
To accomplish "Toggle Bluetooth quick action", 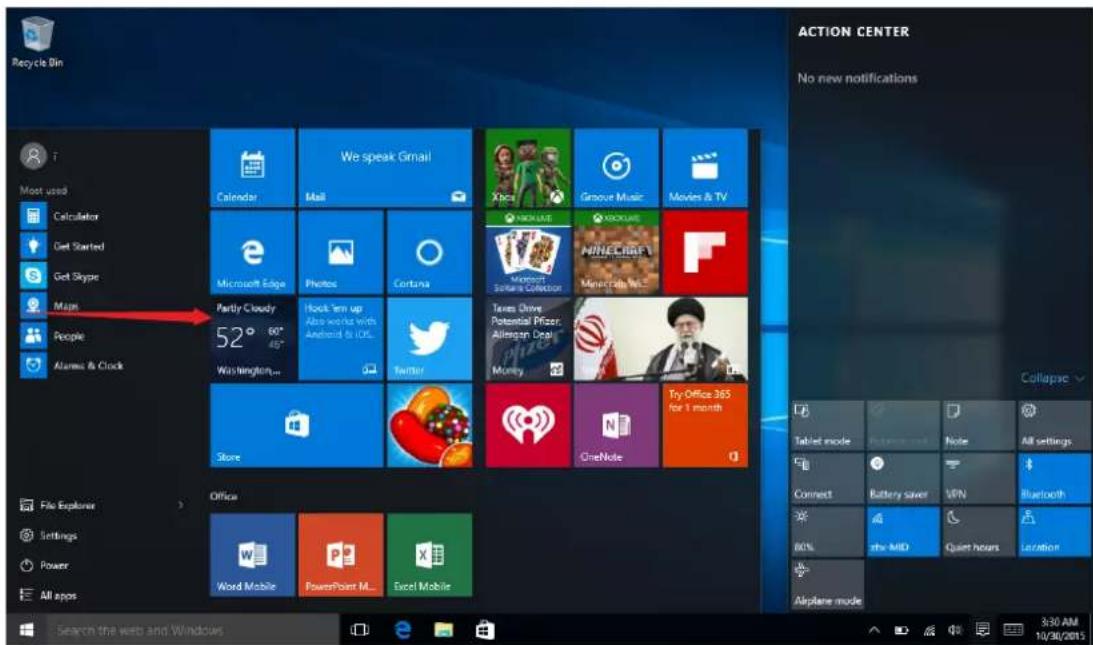I will click(x=1053, y=478).
